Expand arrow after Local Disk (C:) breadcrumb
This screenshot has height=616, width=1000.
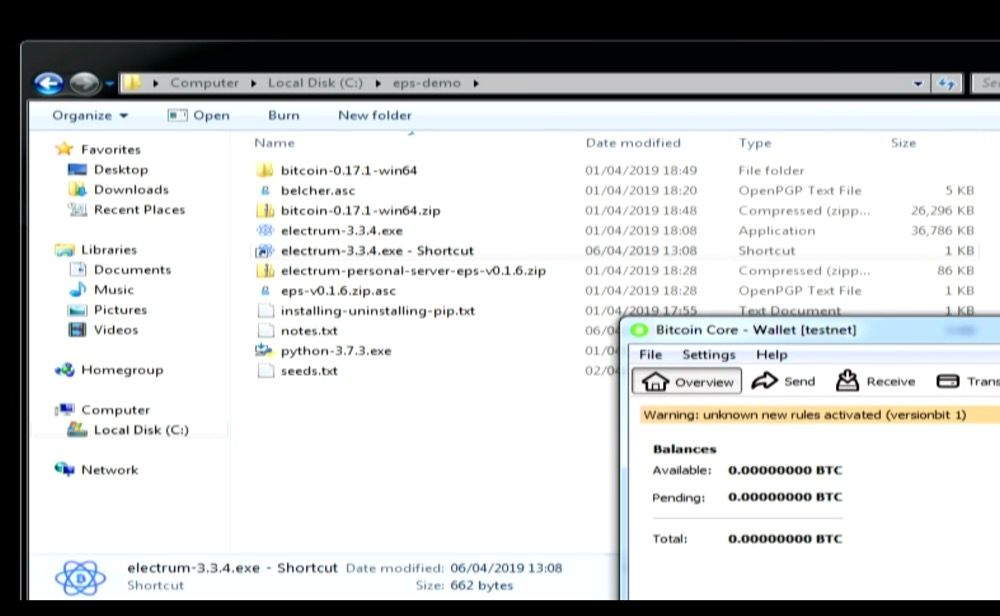(x=378, y=84)
